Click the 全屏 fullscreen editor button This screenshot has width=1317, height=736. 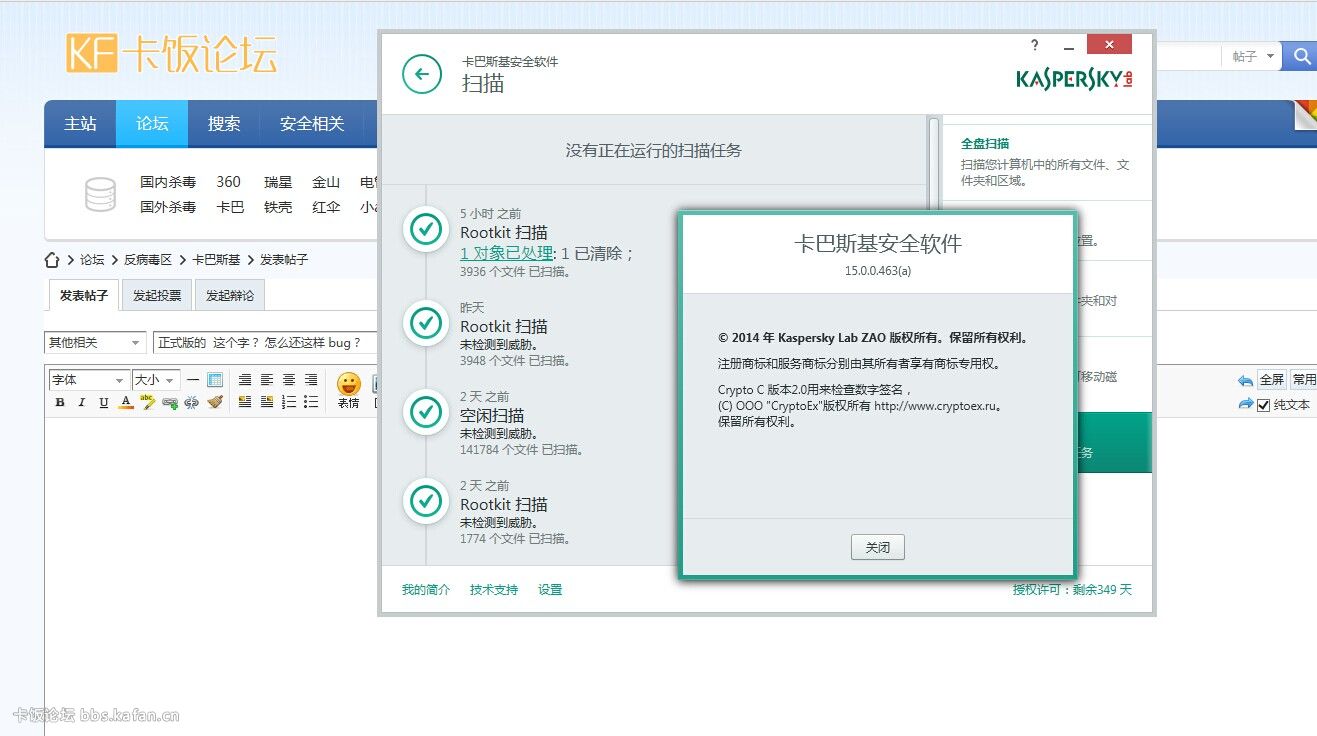point(1272,380)
